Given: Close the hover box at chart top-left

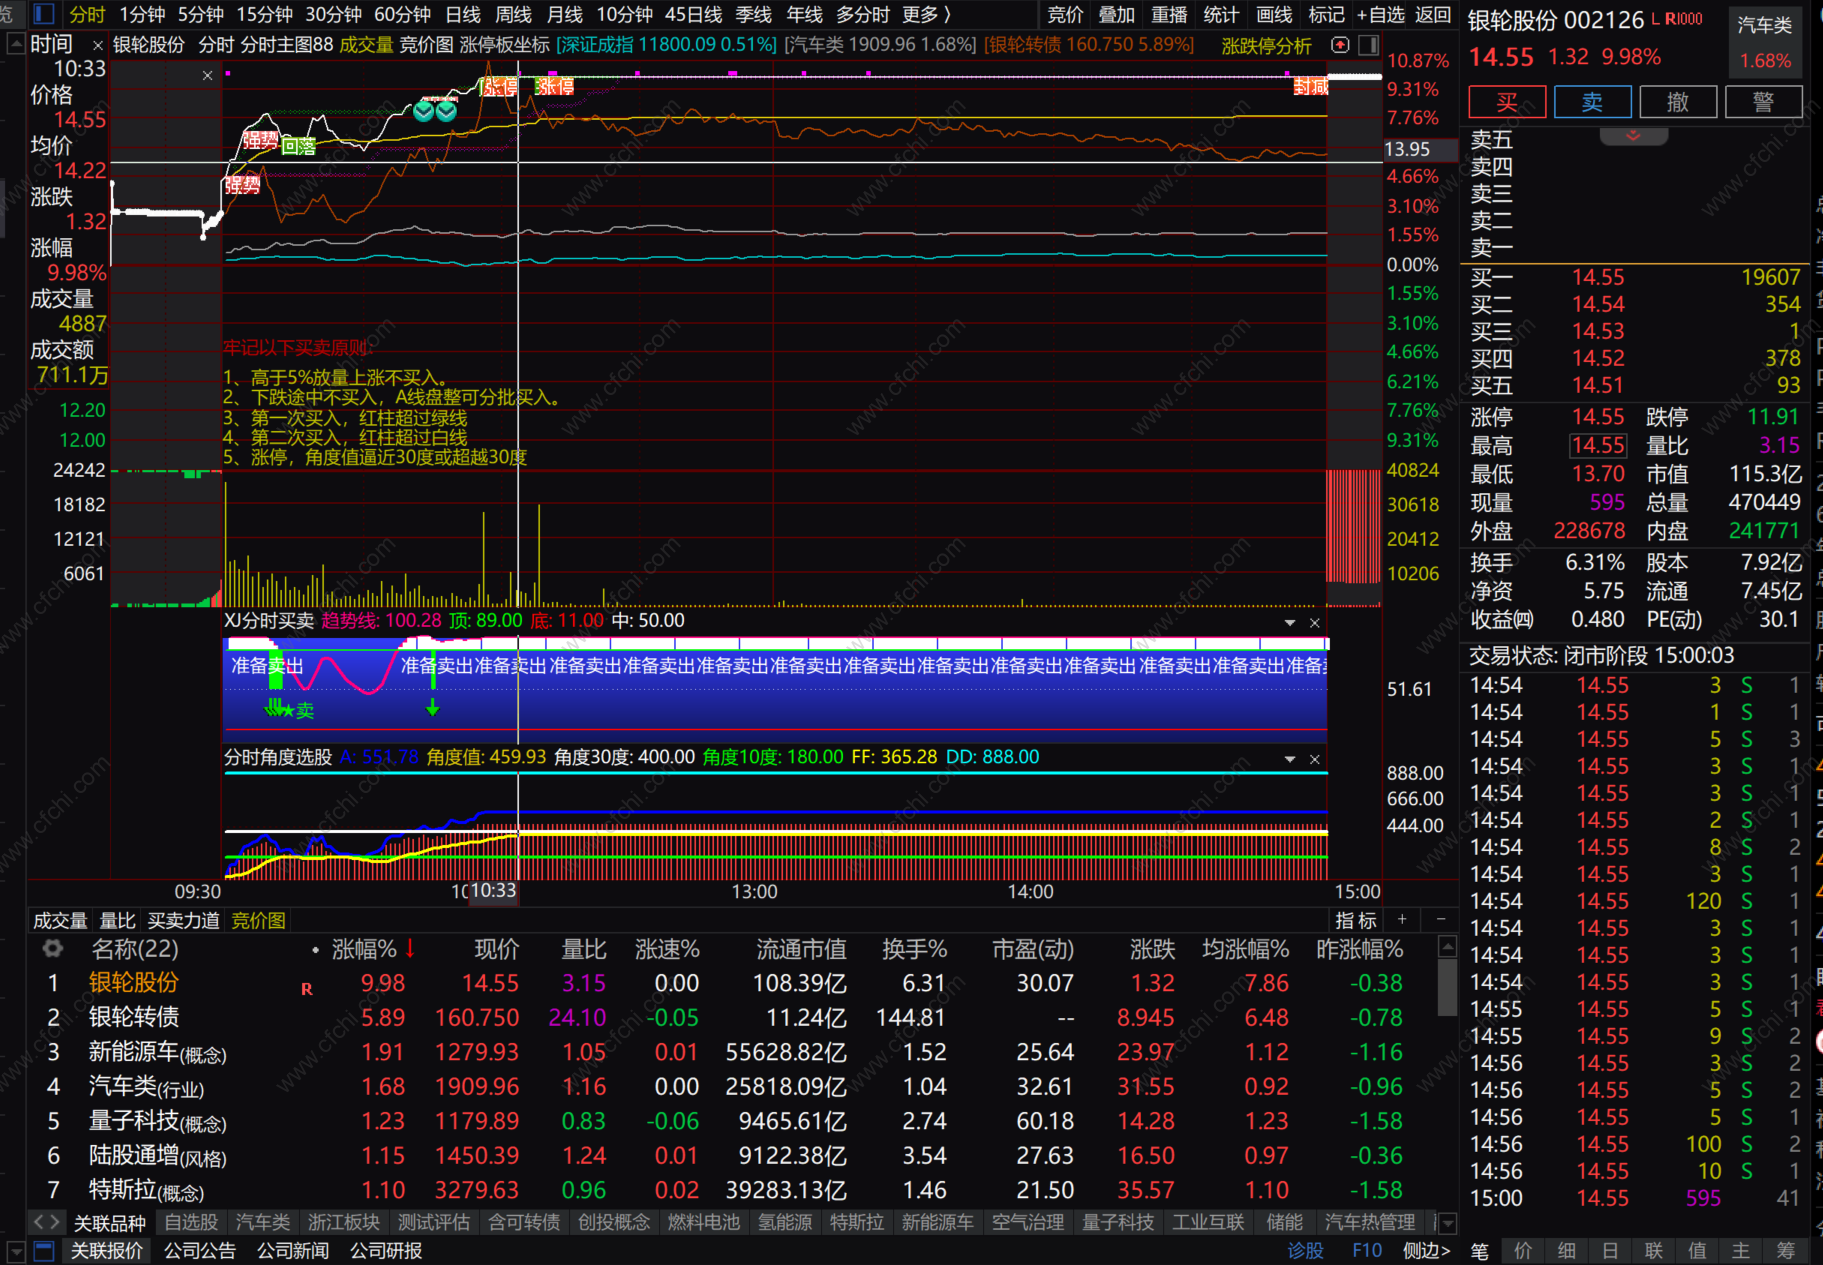Looking at the screenshot, I should click(207, 75).
